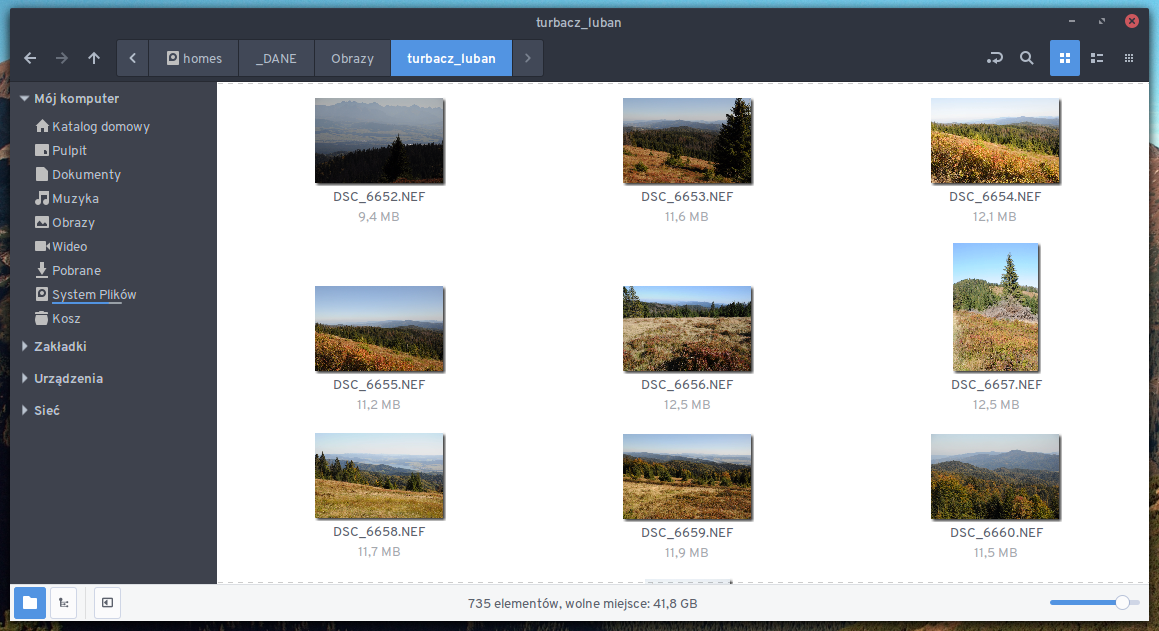Viewport: 1159px width, 631px height.
Task: Show later path segments with right chevron
Action: tap(528, 58)
